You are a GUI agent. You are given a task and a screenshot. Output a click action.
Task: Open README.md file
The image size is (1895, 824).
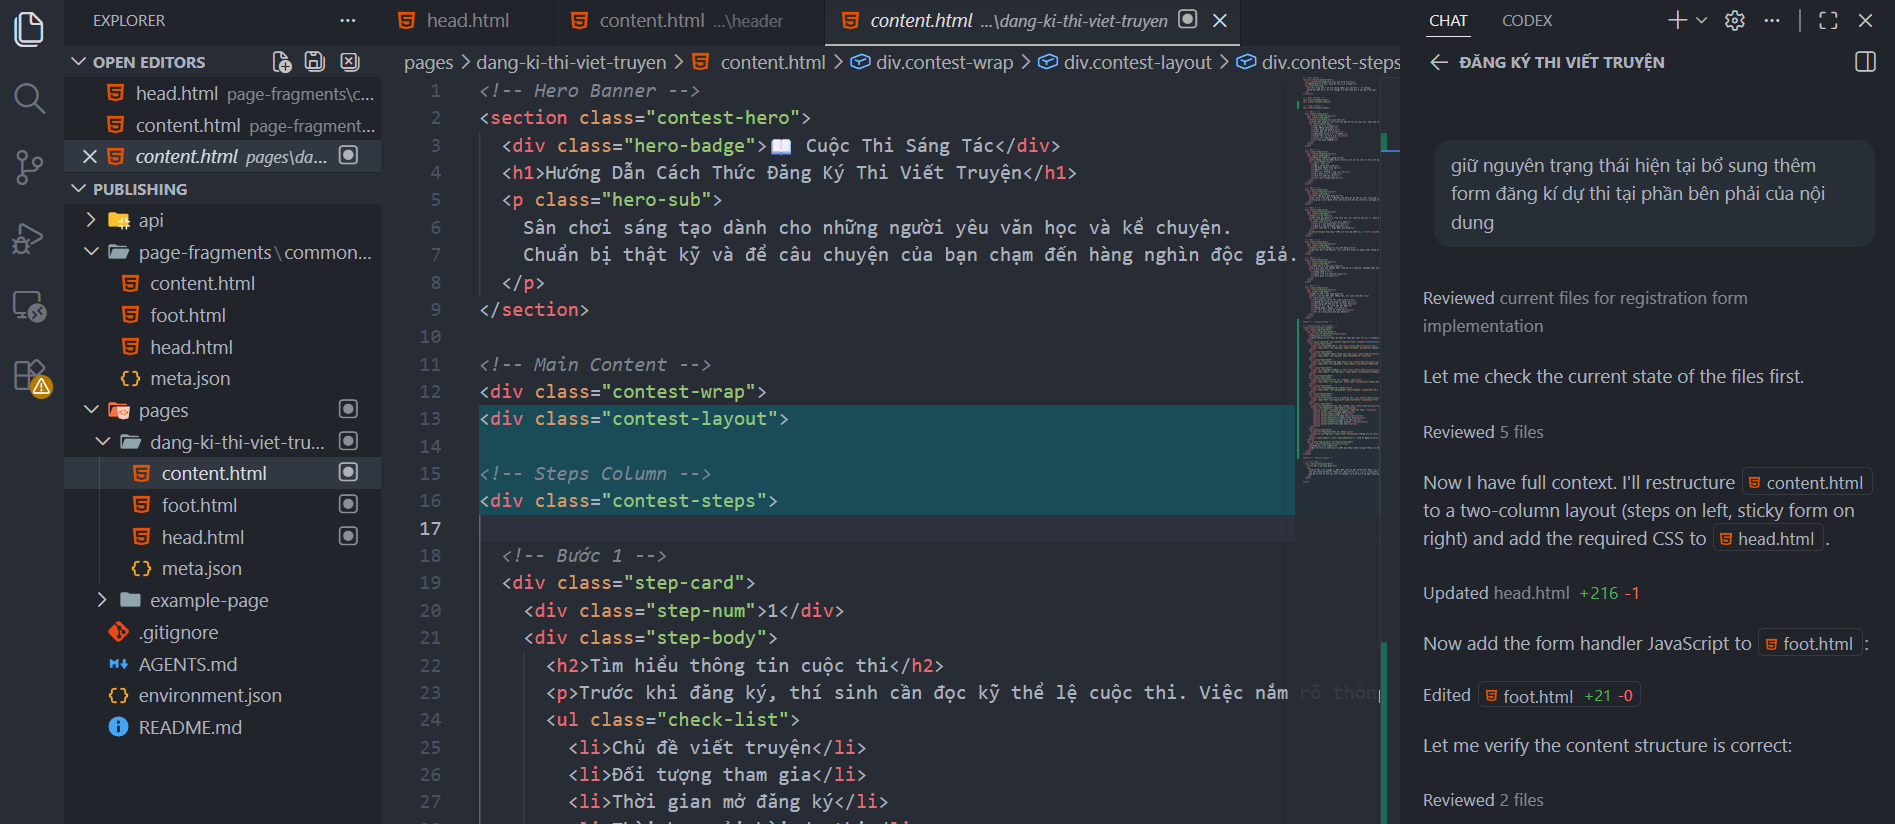pyautogui.click(x=190, y=727)
